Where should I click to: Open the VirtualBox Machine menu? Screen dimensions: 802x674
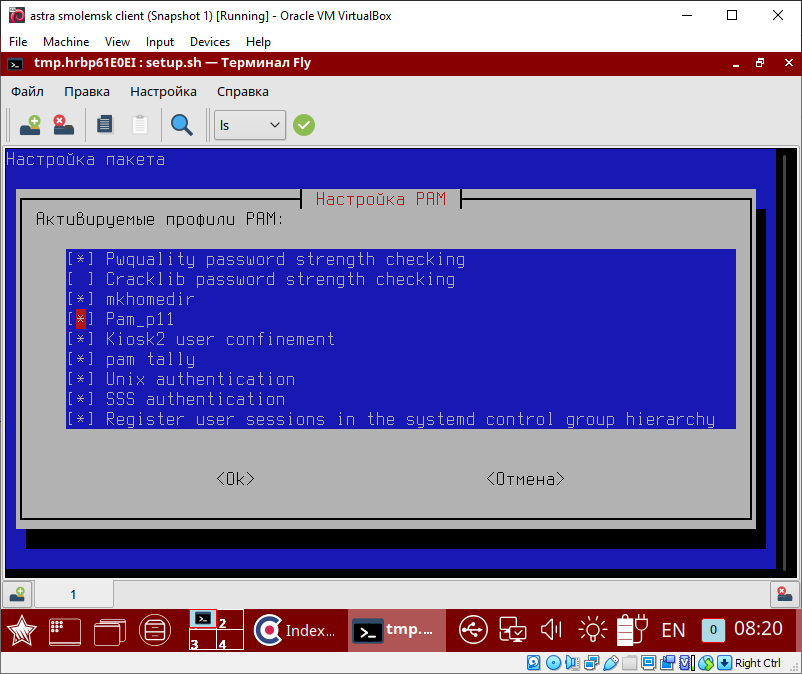click(66, 42)
